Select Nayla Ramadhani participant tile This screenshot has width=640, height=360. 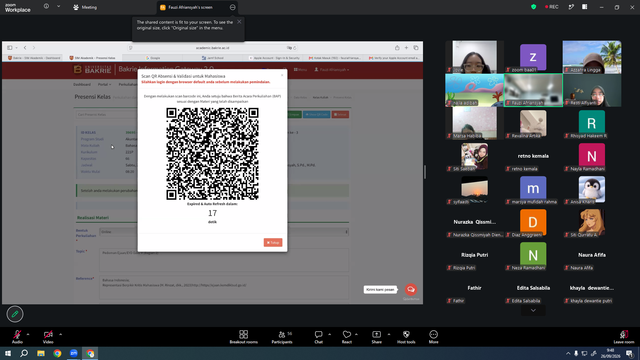click(592, 156)
